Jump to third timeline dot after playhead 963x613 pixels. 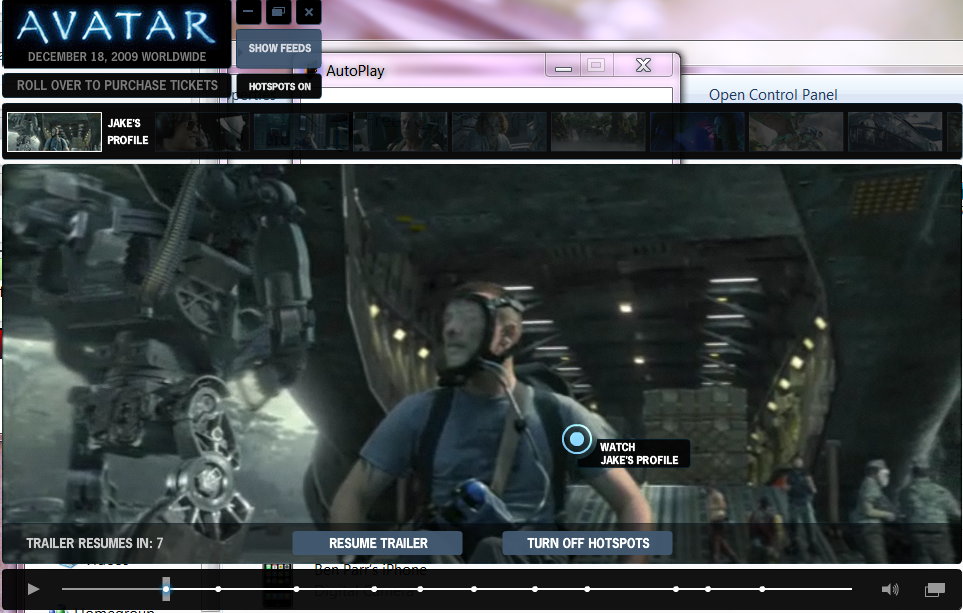coord(374,589)
